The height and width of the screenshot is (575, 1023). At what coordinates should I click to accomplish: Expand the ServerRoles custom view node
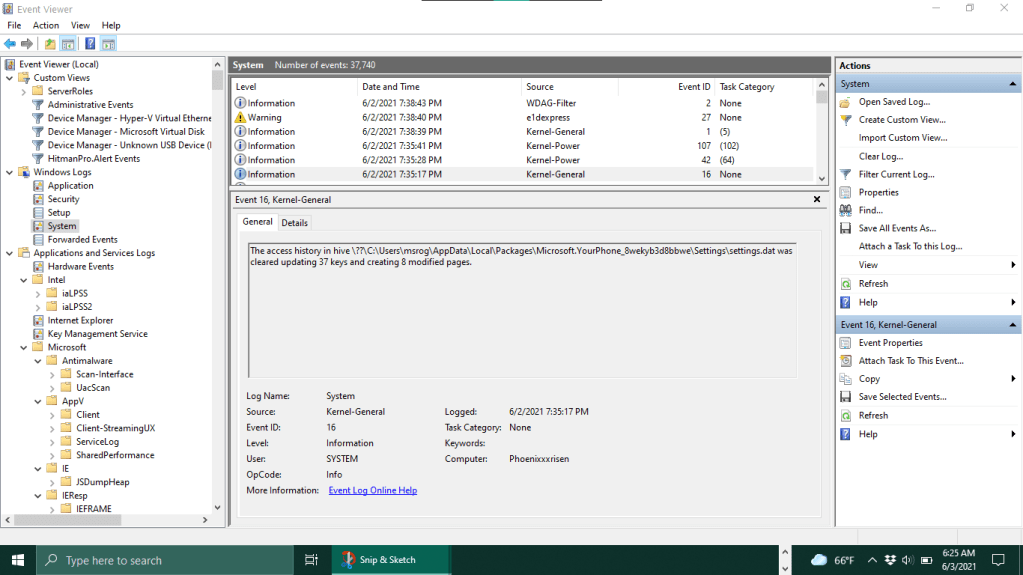pyautogui.click(x=24, y=91)
